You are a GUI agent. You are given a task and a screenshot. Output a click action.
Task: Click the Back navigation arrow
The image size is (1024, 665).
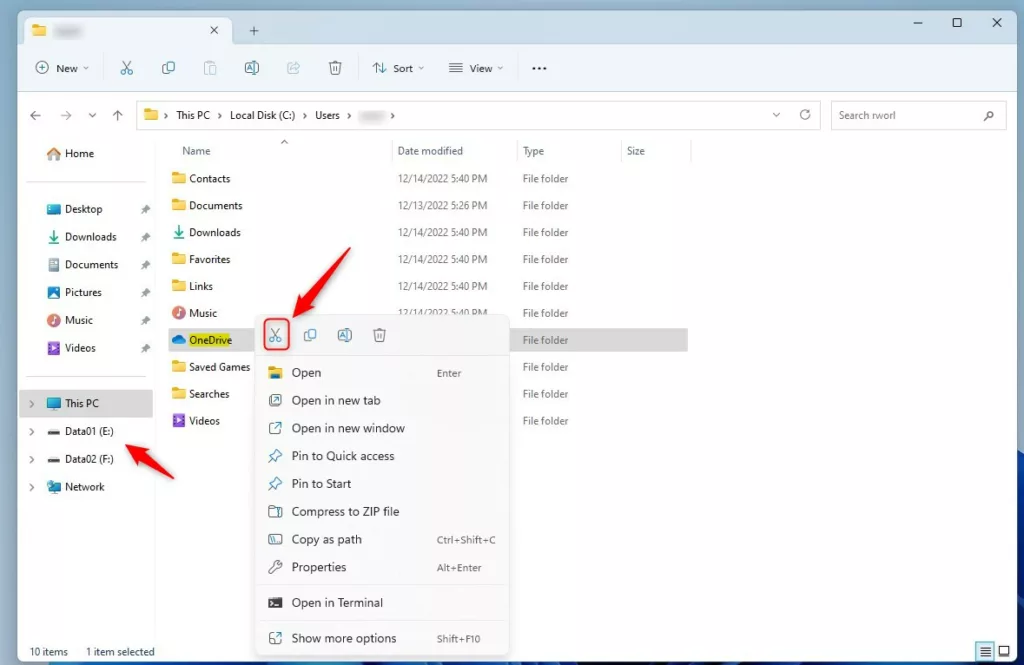[x=36, y=116]
